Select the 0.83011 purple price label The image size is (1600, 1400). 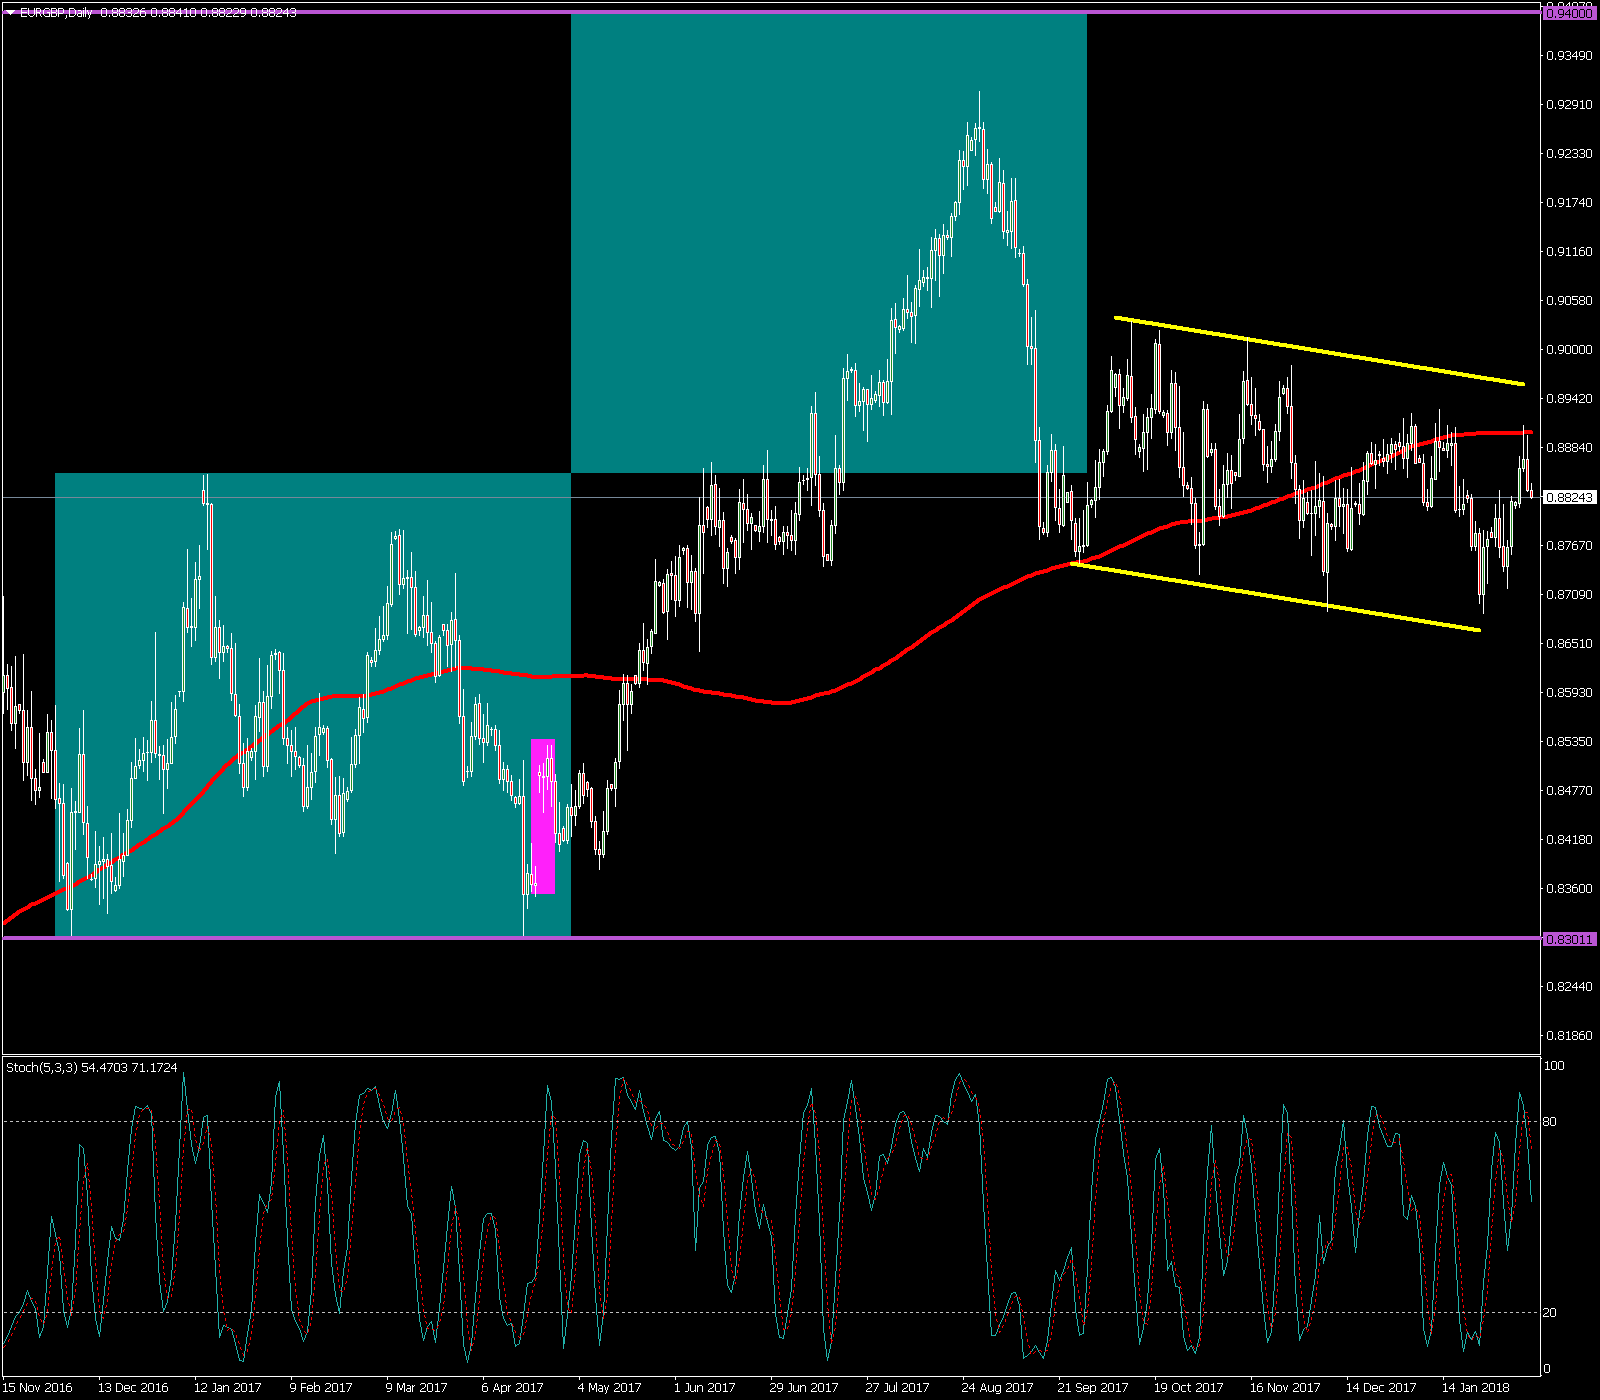click(x=1569, y=939)
